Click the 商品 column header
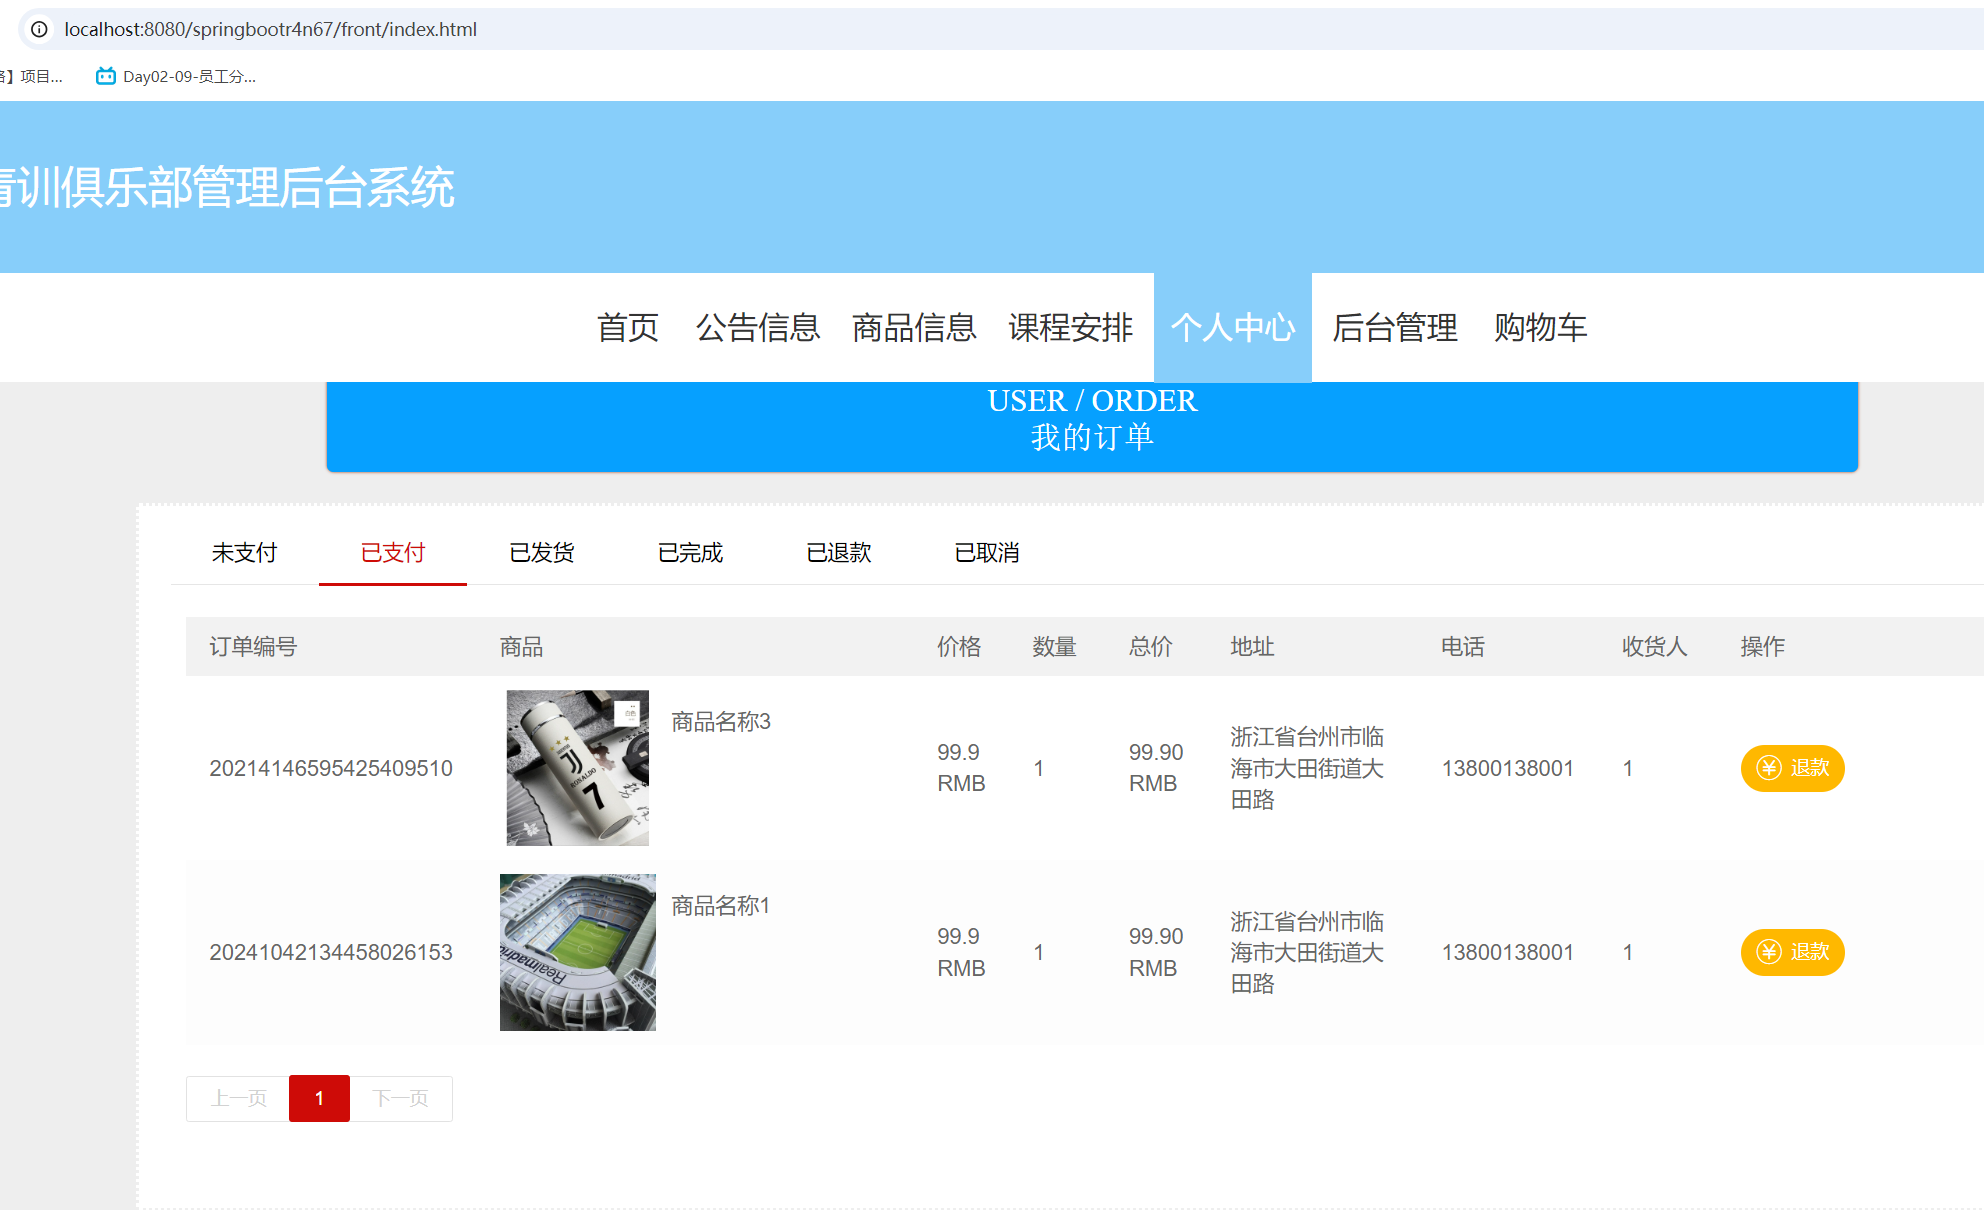This screenshot has width=1984, height=1220. [x=522, y=646]
